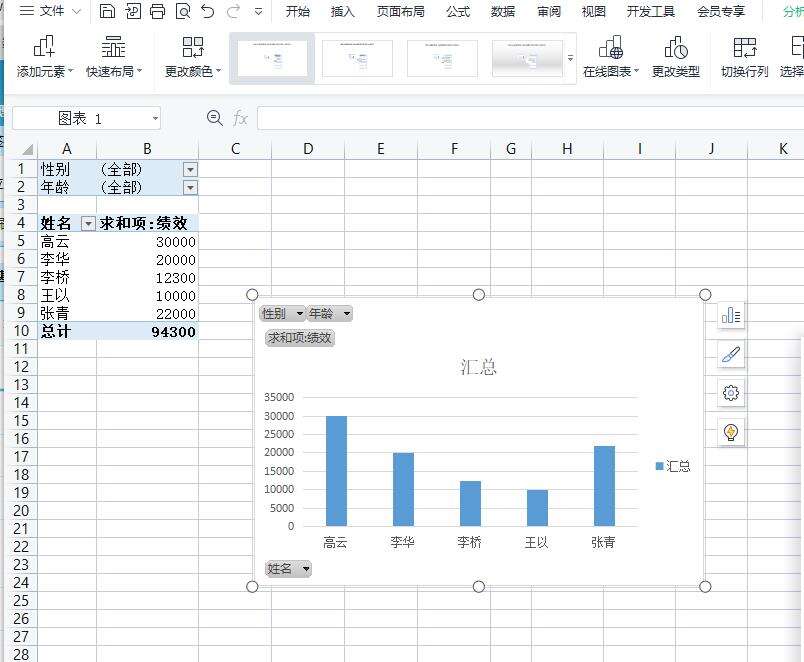
Task: Click the lightbulb suggestion side icon
Action: click(731, 432)
